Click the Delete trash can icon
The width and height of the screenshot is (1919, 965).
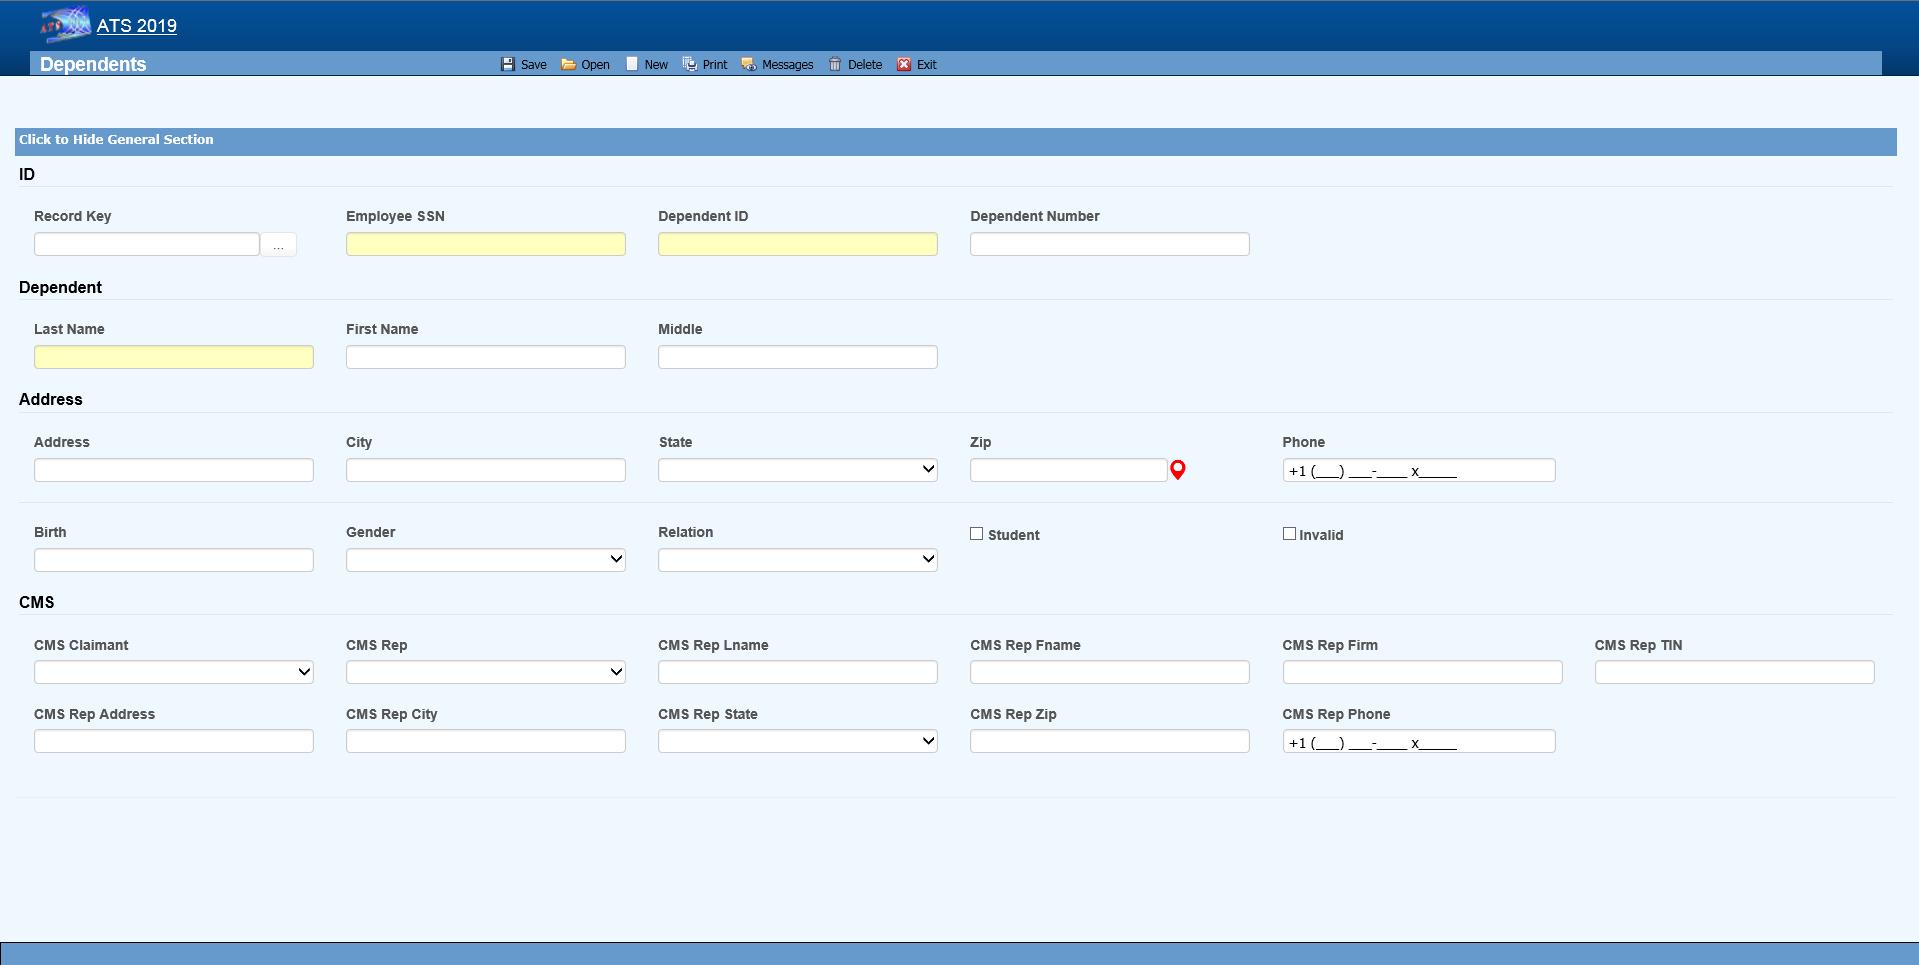[x=835, y=64]
